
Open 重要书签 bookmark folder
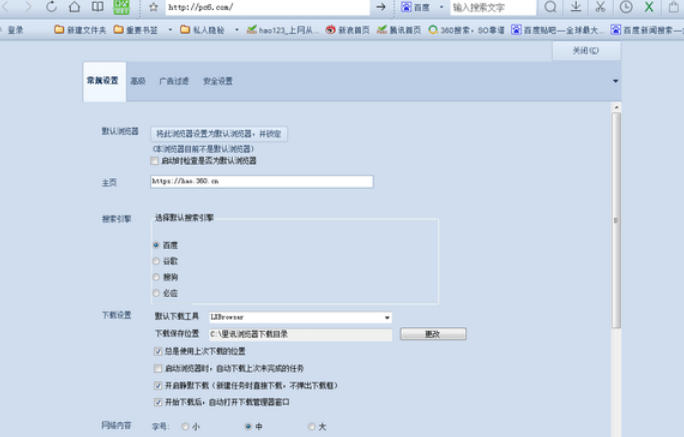136,30
